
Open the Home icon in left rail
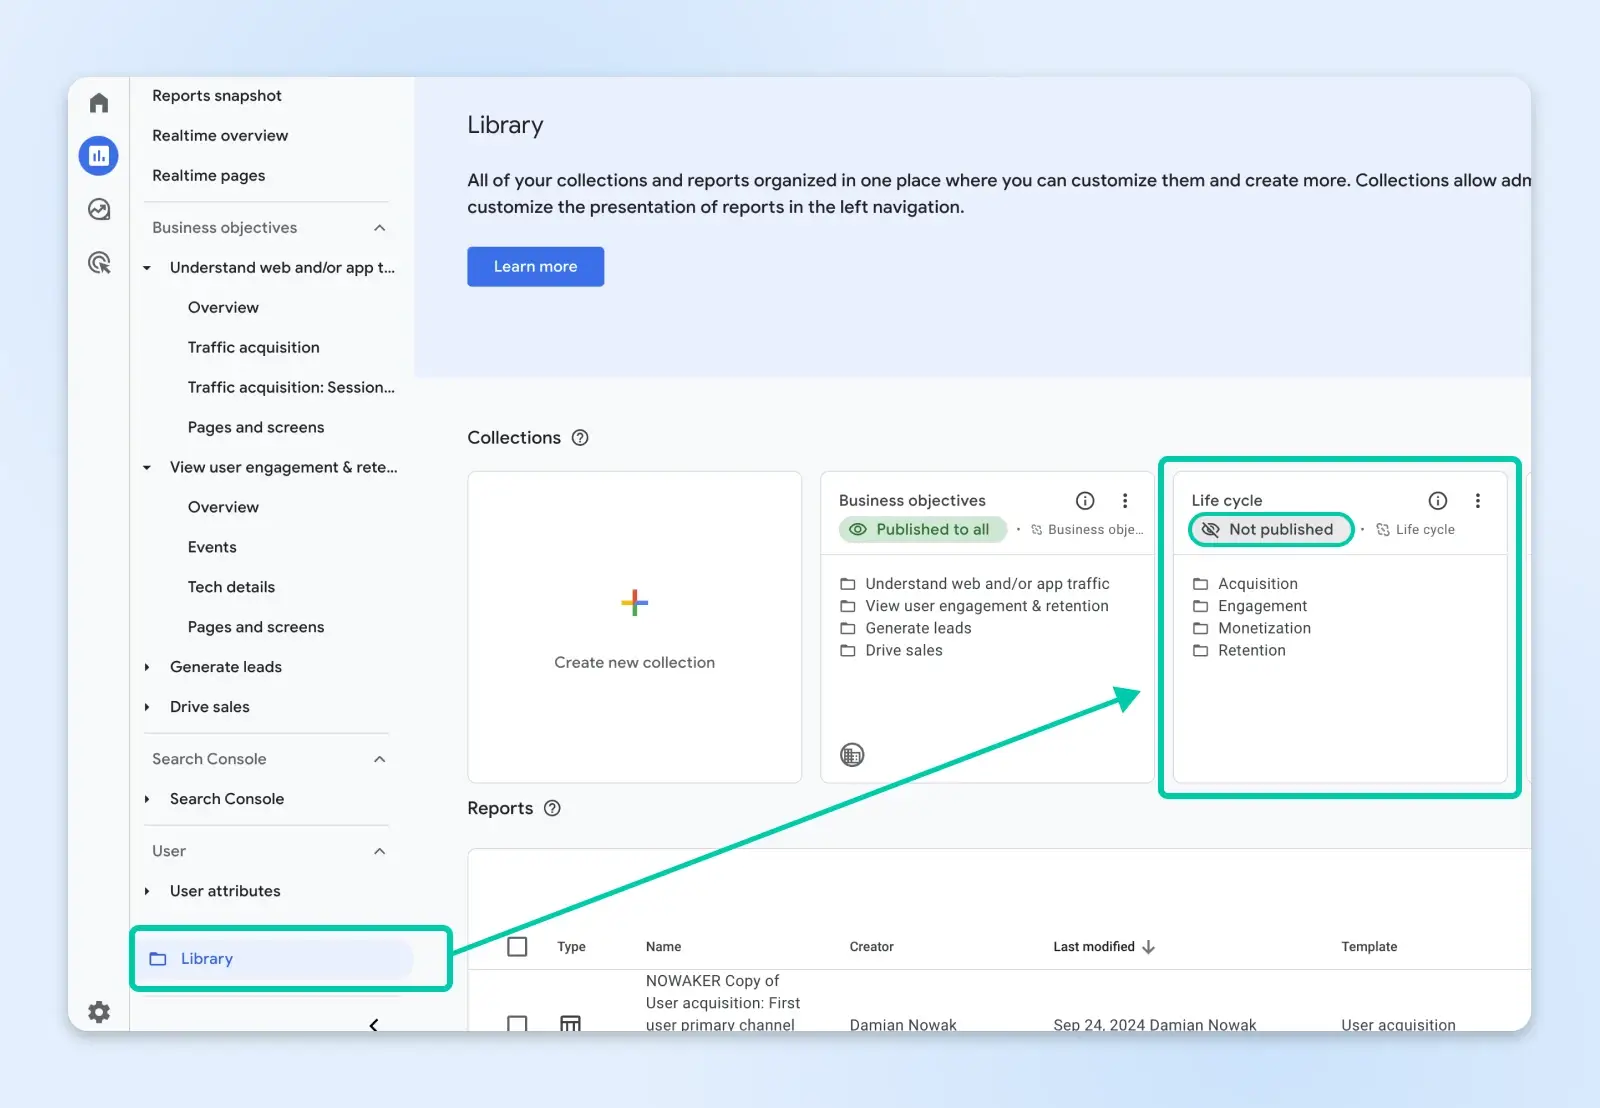tap(99, 103)
